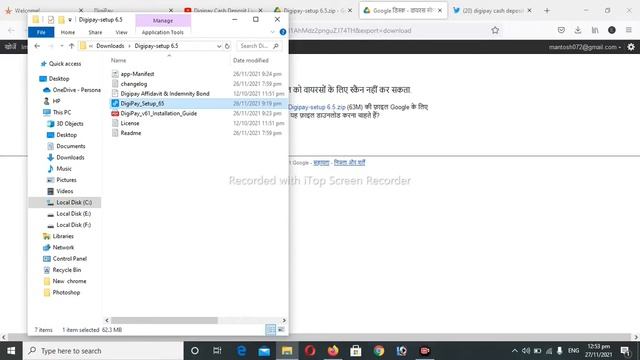Viewport: 640px width, 360px height.
Task: Click the horizontal scrollbar in file list
Action: tap(164, 320)
